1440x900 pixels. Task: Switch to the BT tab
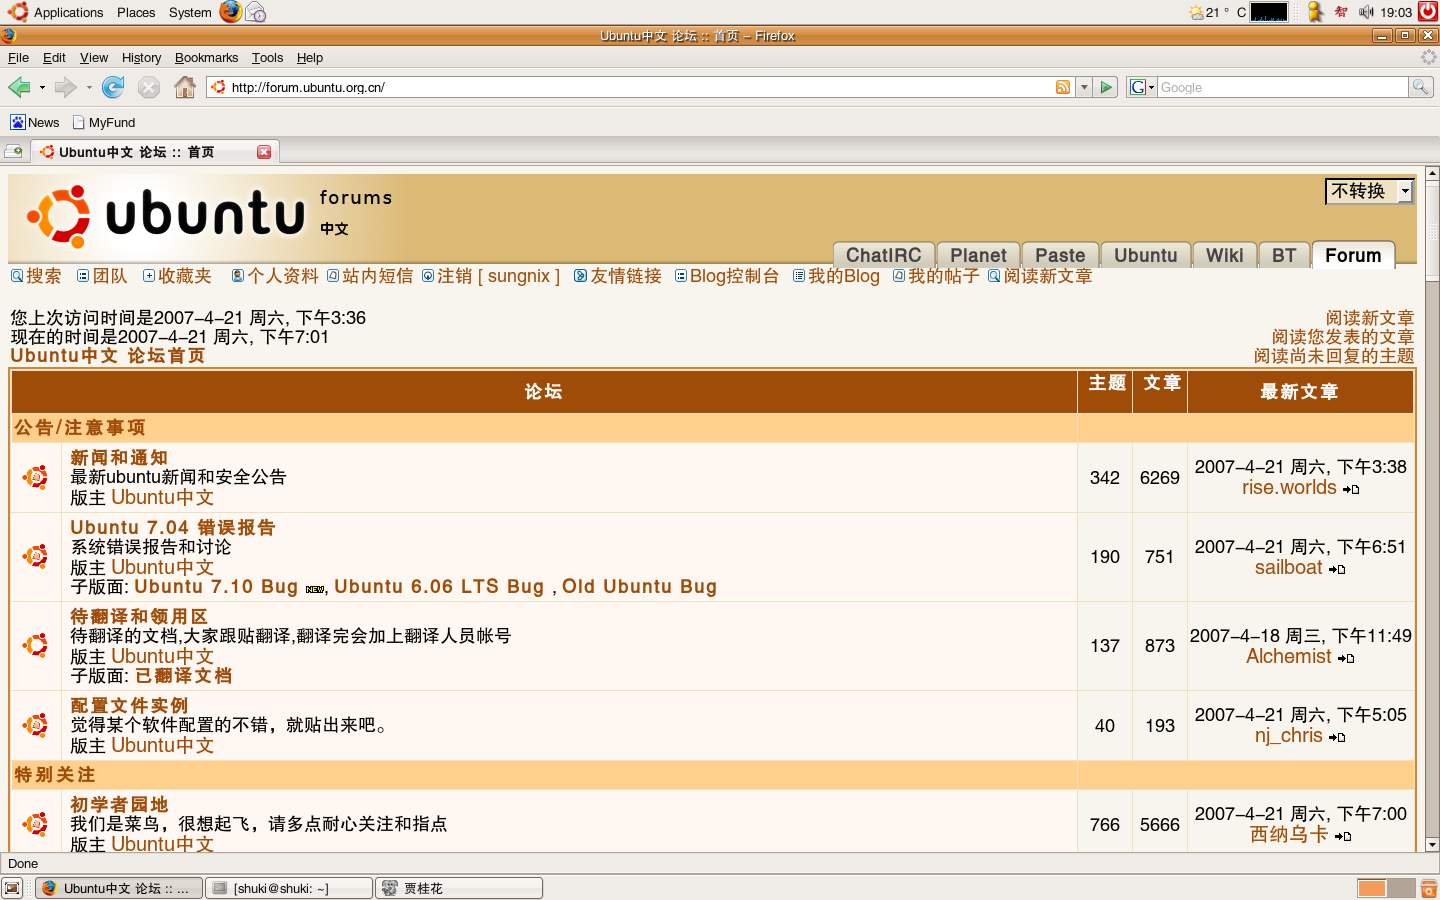[x=1284, y=255]
